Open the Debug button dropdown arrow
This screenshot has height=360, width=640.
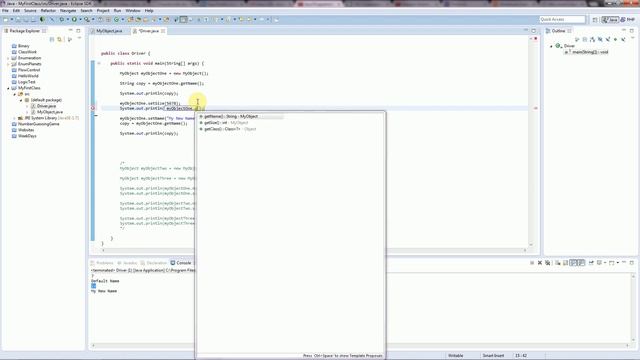click(67, 20)
